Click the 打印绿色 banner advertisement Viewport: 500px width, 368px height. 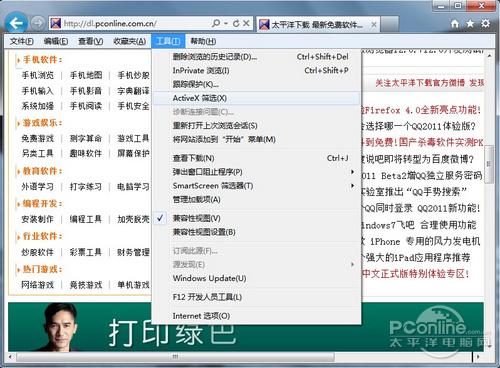tap(246, 327)
